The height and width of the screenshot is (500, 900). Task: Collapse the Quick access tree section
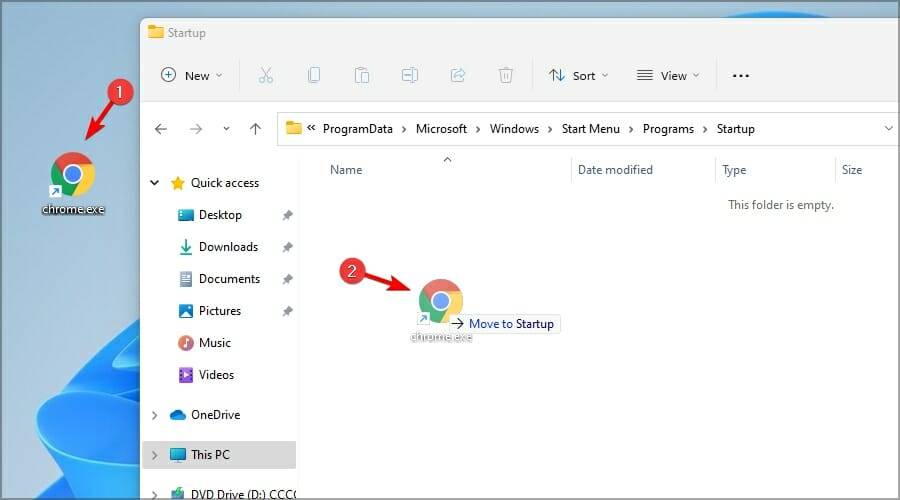point(154,183)
